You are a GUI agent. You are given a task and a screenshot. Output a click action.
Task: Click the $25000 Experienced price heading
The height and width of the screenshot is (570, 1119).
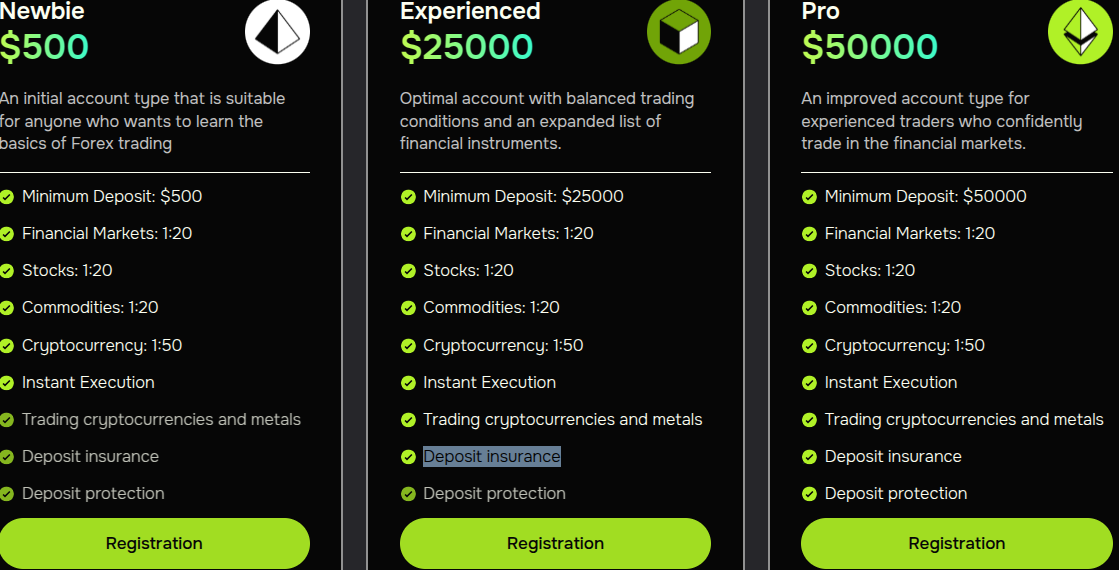467,46
